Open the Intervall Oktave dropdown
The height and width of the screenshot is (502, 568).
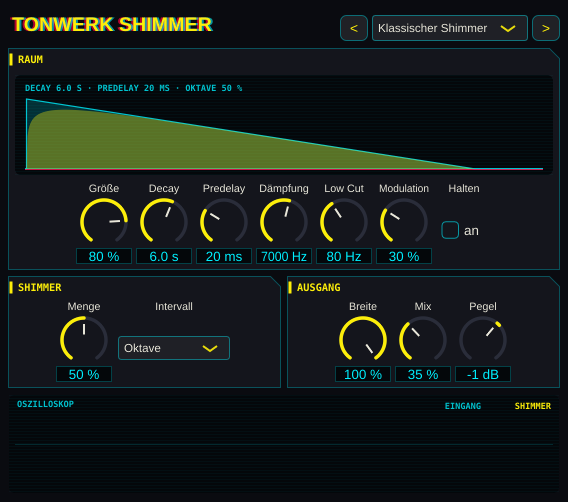tap(174, 348)
